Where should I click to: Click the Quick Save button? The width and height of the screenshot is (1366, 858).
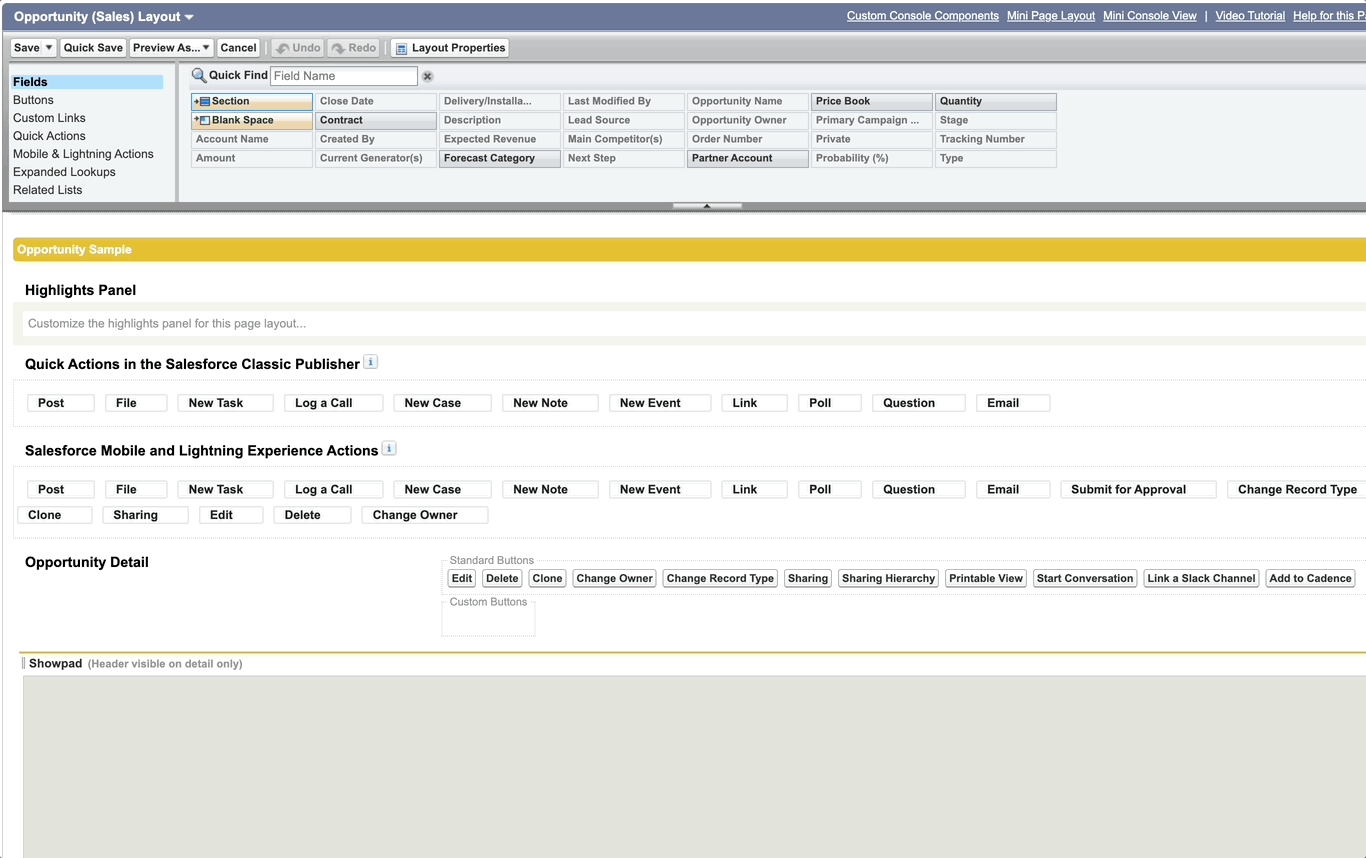tap(92, 47)
